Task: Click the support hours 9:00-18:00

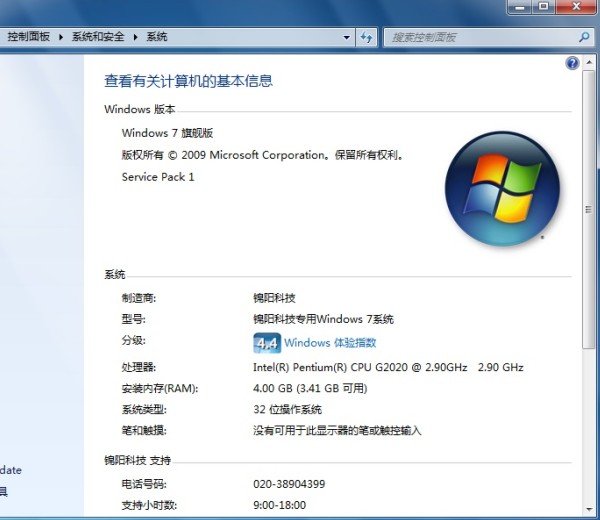Action: [279, 505]
